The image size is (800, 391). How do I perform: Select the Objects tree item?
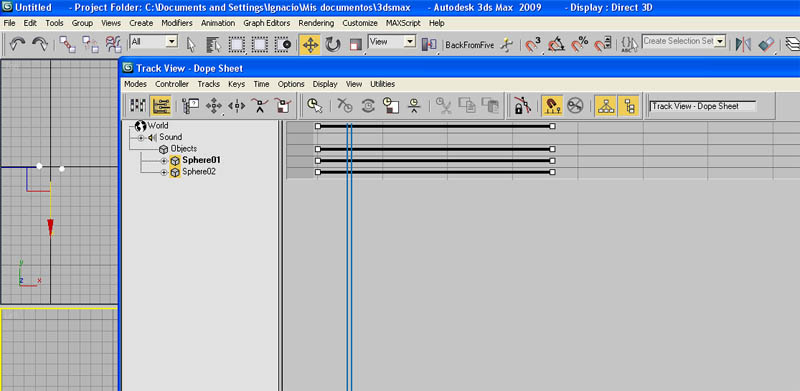pos(184,149)
